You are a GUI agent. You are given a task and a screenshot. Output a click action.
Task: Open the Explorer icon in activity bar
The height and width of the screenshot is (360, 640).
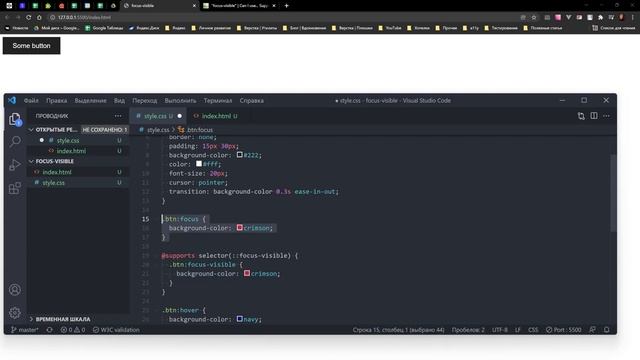coord(15,119)
